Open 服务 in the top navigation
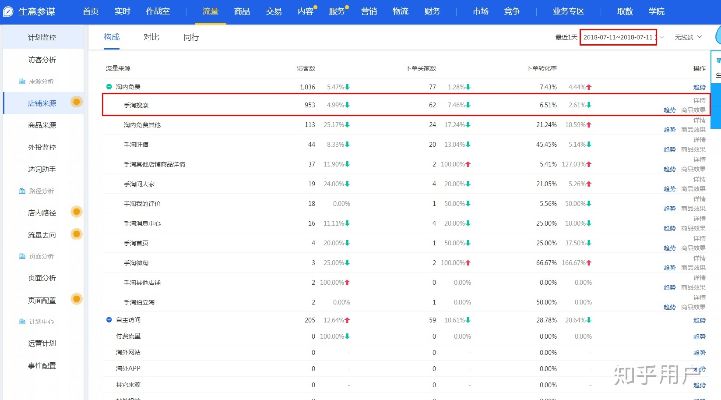The image size is (721, 400). point(337,11)
